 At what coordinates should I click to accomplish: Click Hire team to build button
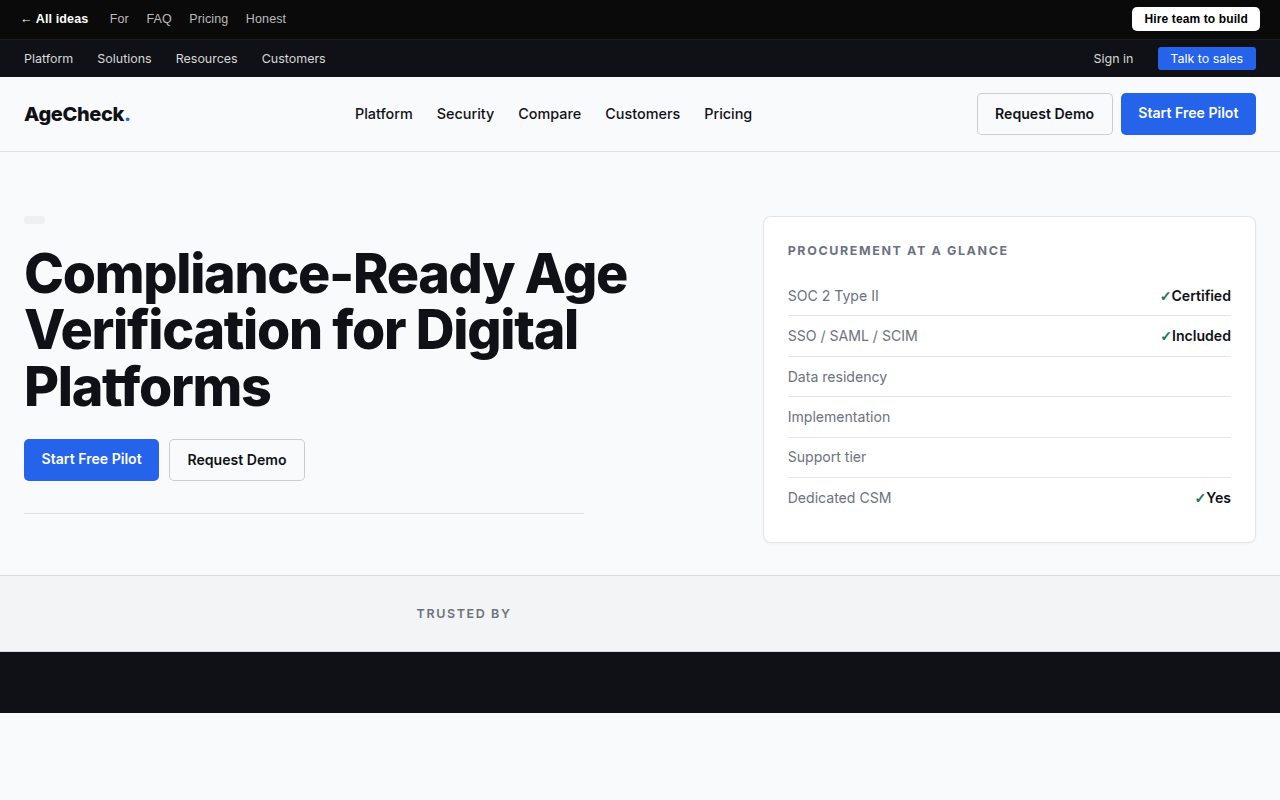(x=1196, y=19)
